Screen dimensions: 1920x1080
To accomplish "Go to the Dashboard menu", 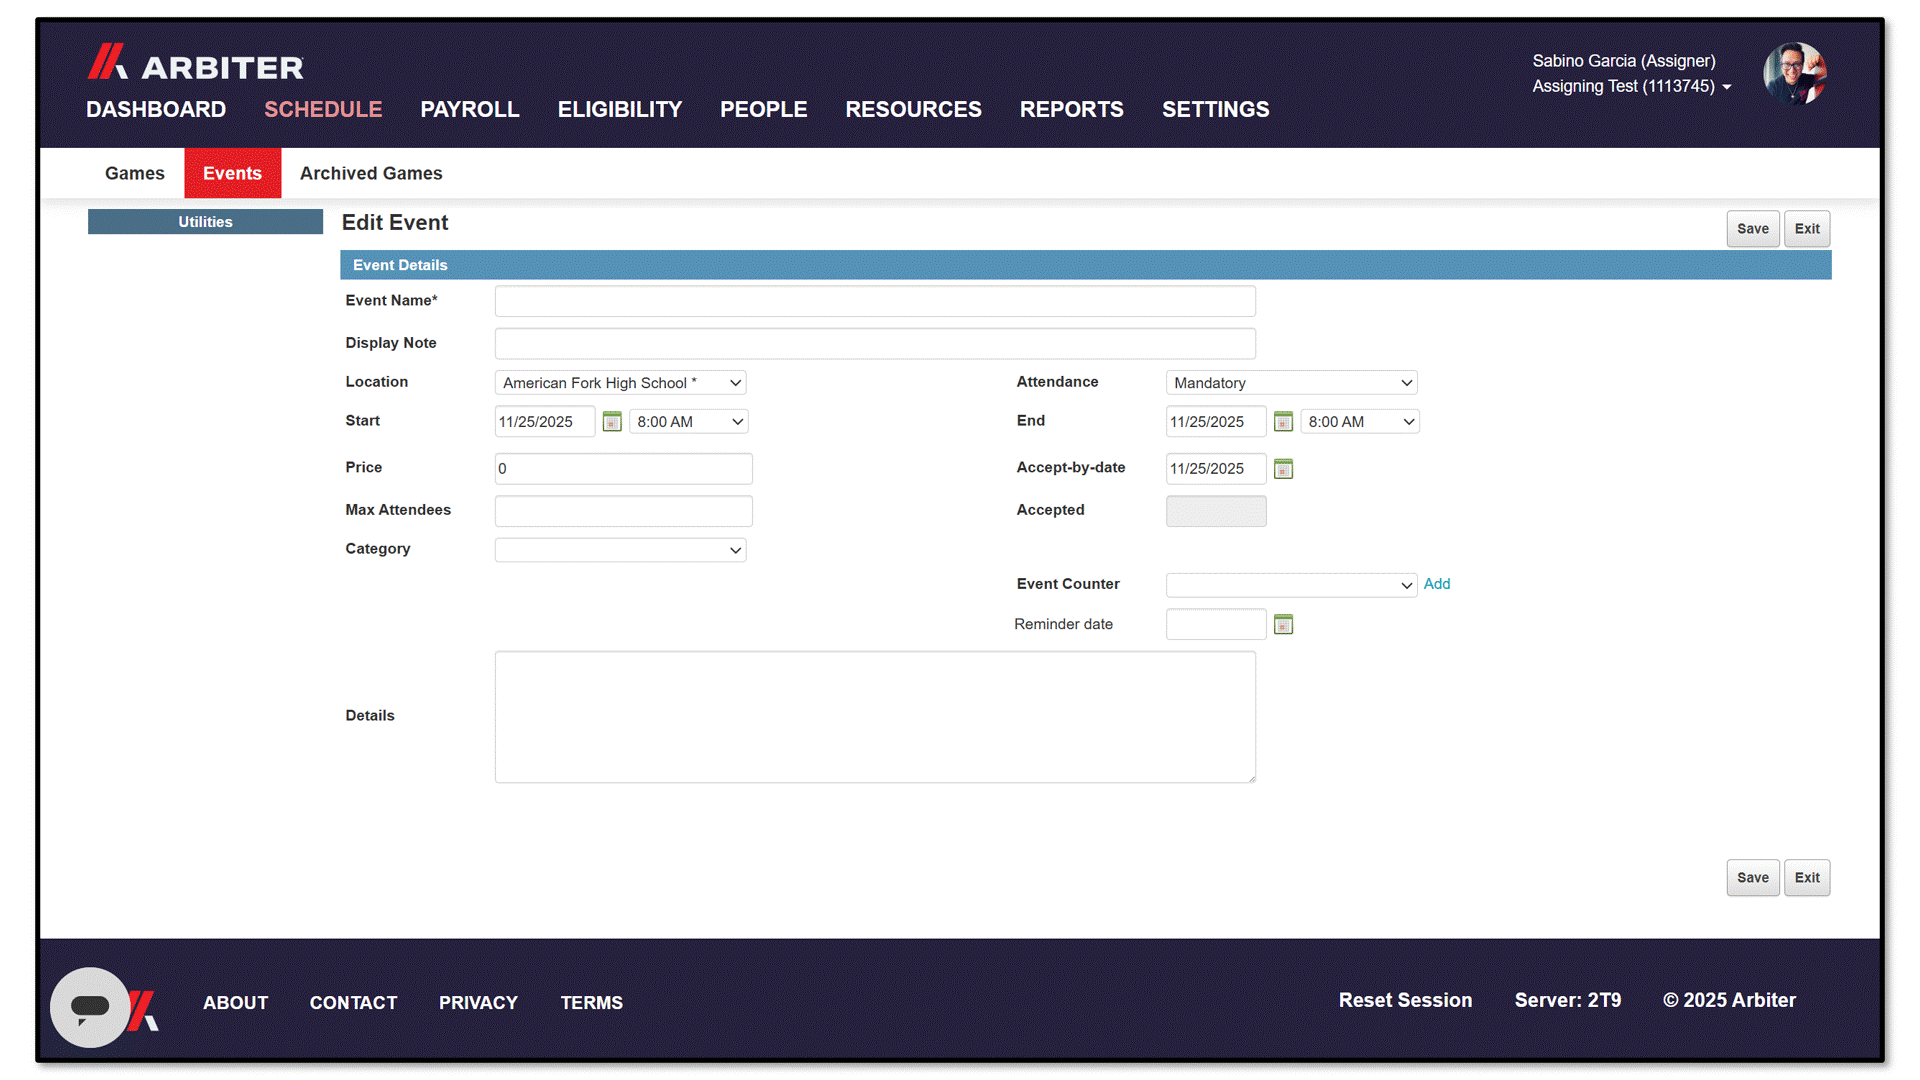I will pyautogui.click(x=156, y=109).
